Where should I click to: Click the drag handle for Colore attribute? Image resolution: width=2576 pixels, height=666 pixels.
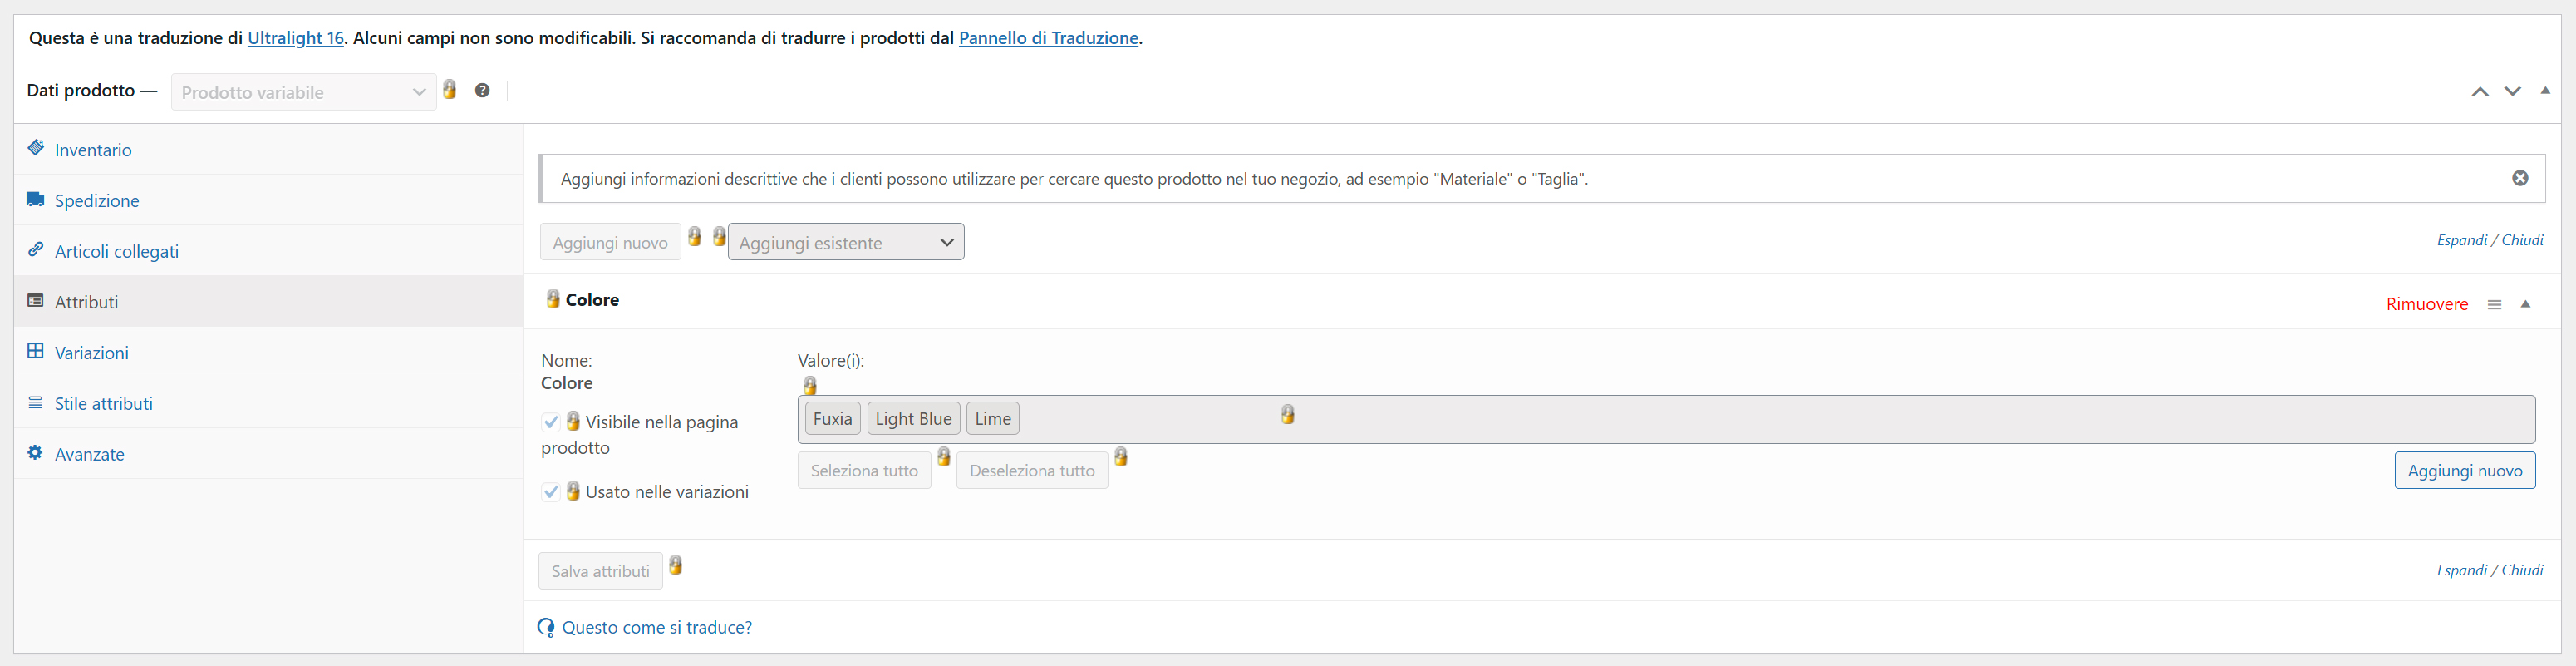(2494, 305)
